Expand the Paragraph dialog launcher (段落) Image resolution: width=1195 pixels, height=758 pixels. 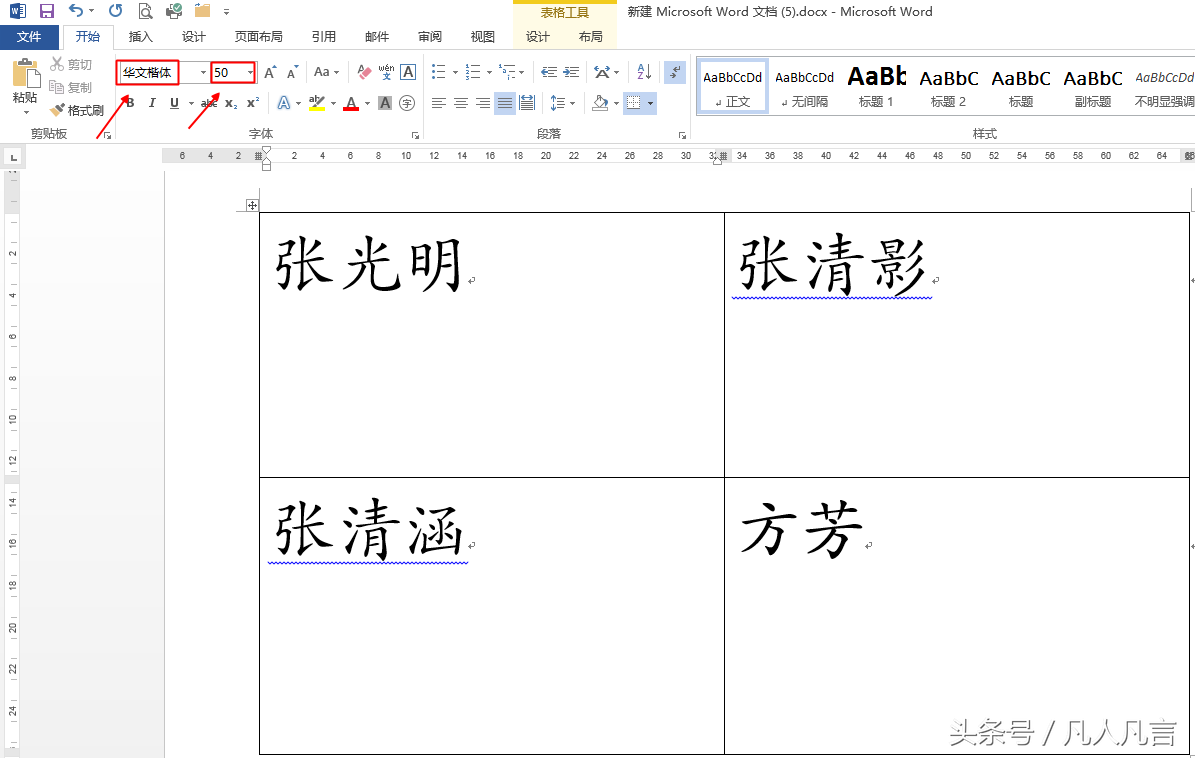pyautogui.click(x=682, y=135)
